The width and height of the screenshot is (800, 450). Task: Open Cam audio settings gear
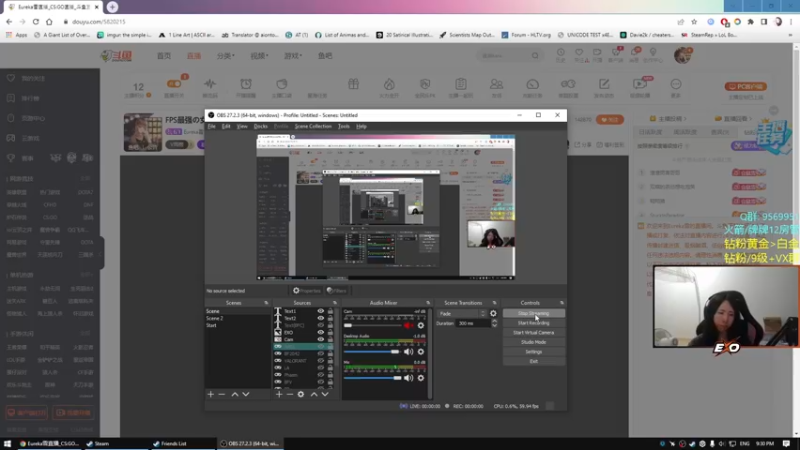click(421, 326)
